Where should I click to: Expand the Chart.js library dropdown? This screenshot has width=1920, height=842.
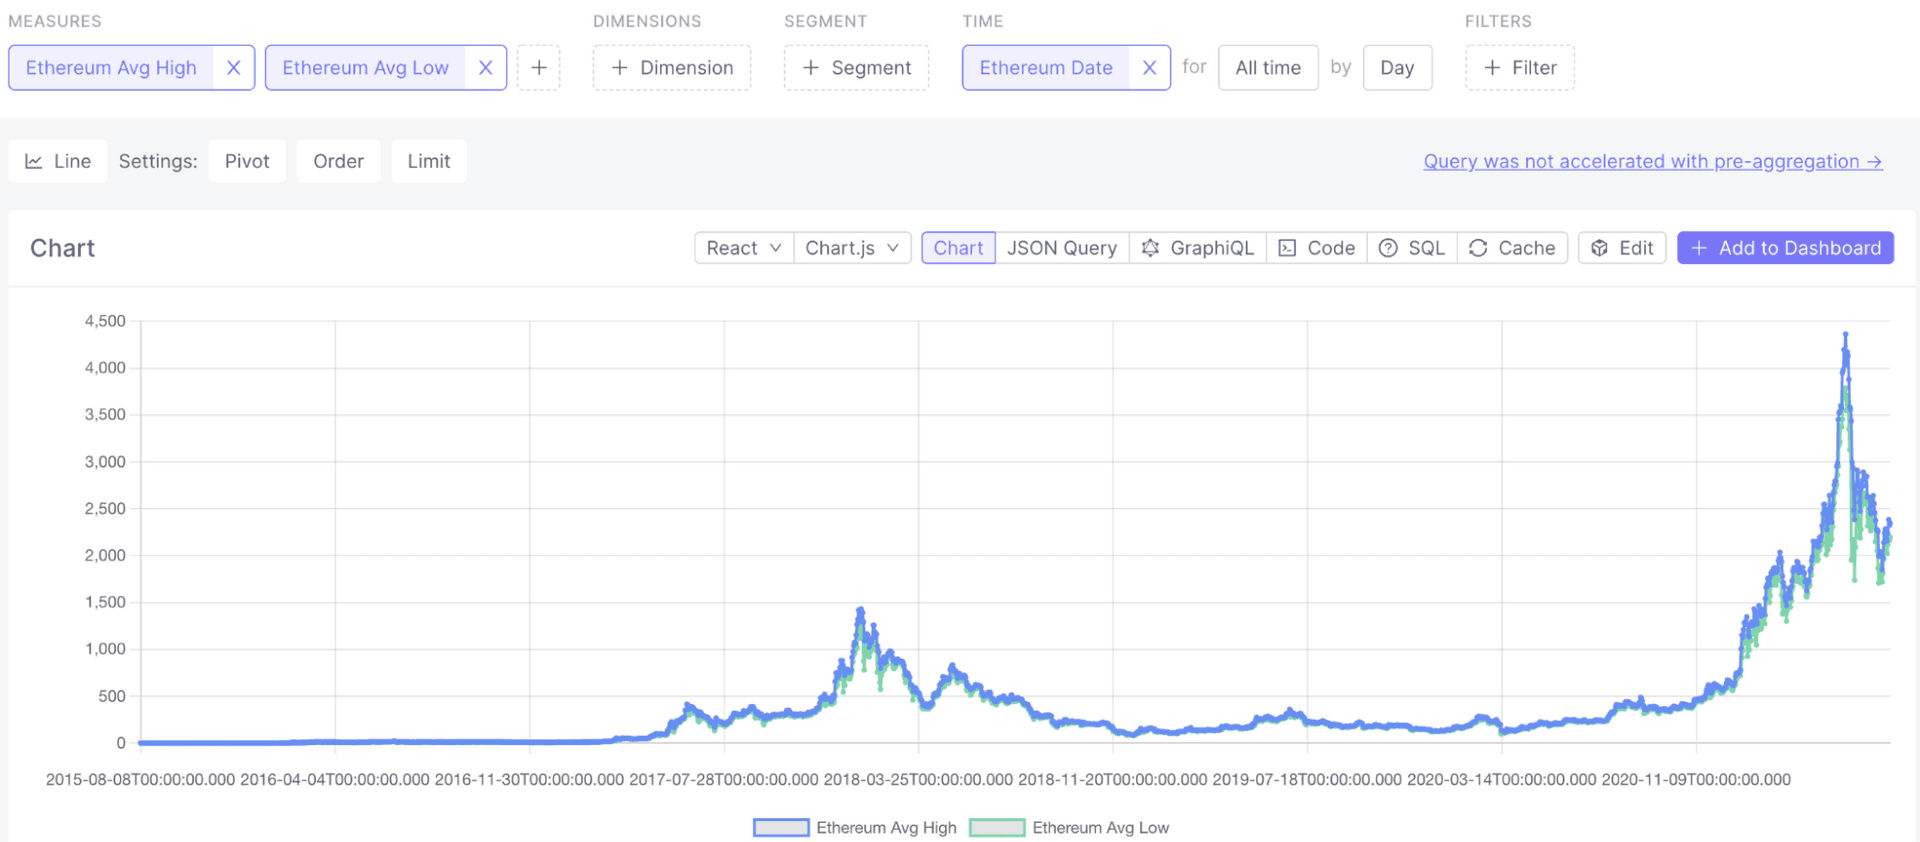click(x=852, y=248)
